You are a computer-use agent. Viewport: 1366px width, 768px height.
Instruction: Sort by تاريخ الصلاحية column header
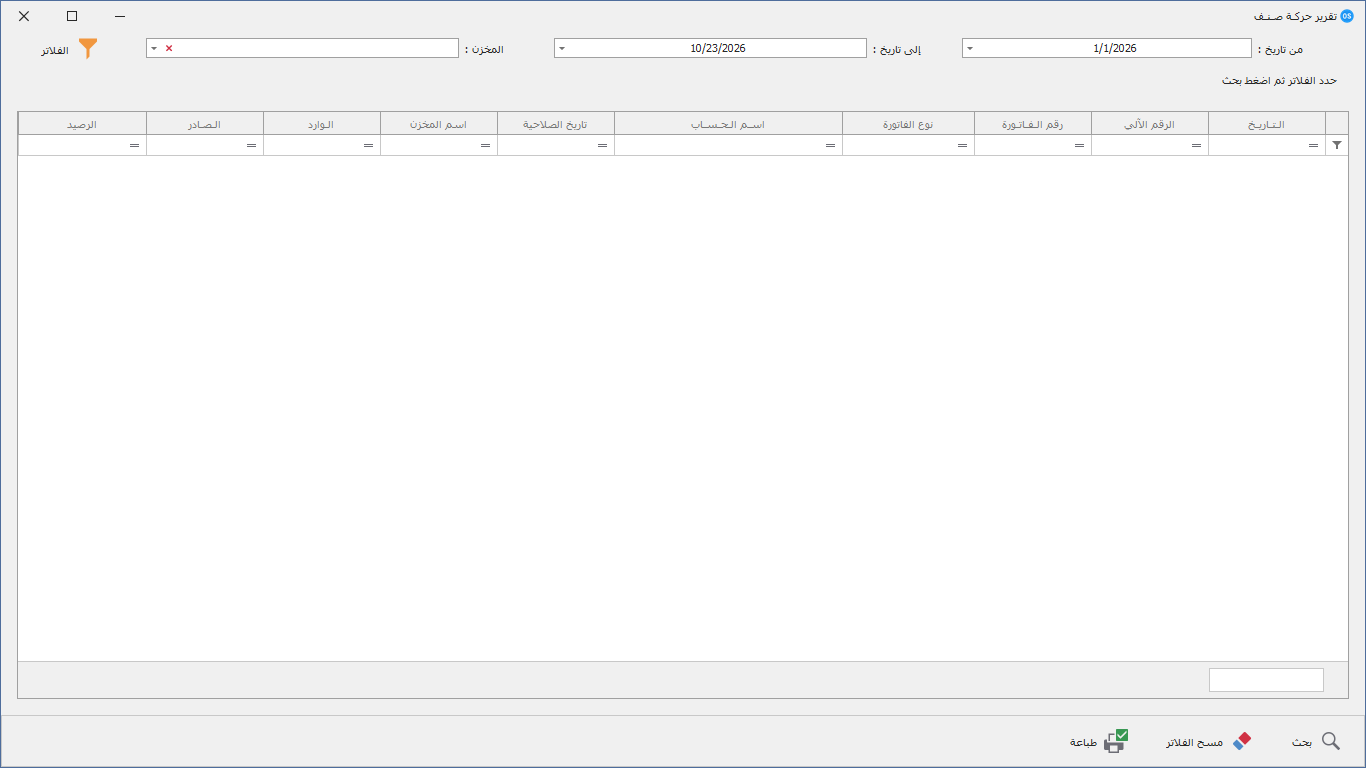[x=556, y=124]
